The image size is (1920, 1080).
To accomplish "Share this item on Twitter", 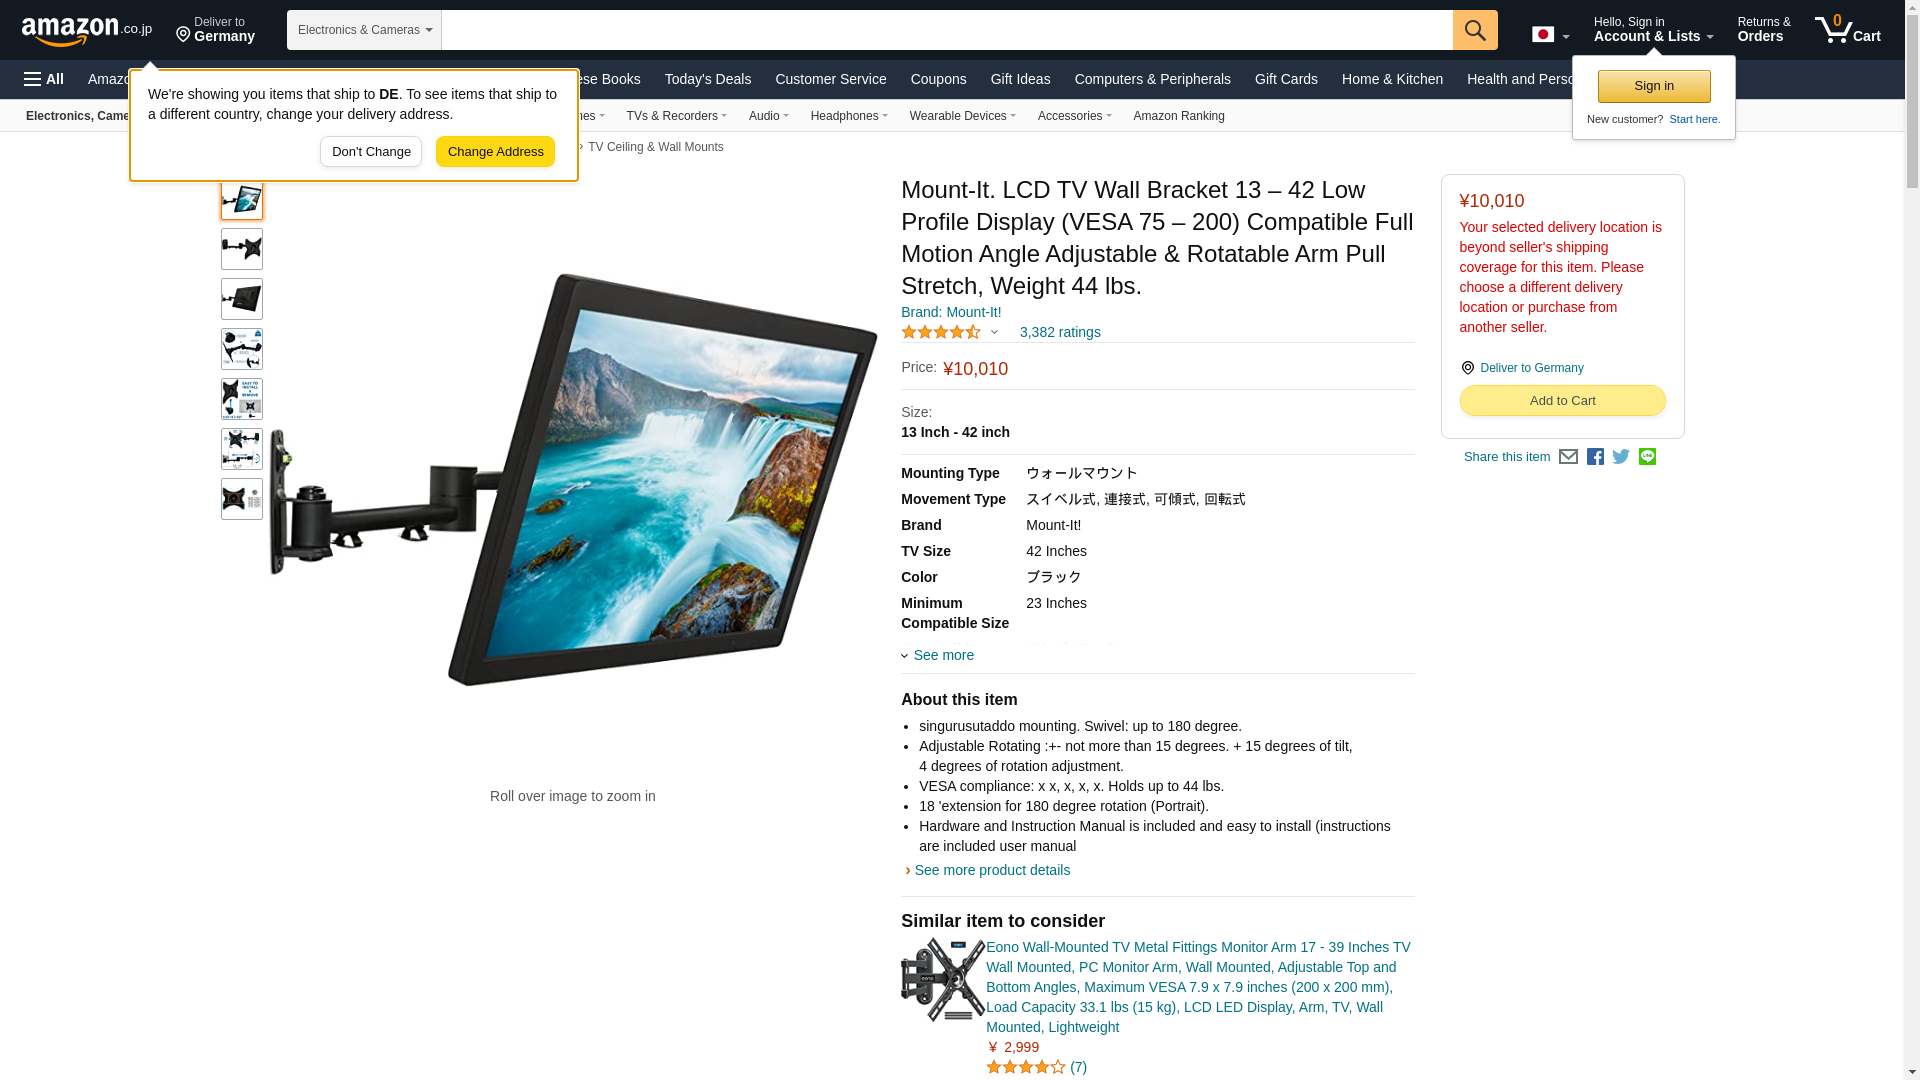I will click(1621, 457).
